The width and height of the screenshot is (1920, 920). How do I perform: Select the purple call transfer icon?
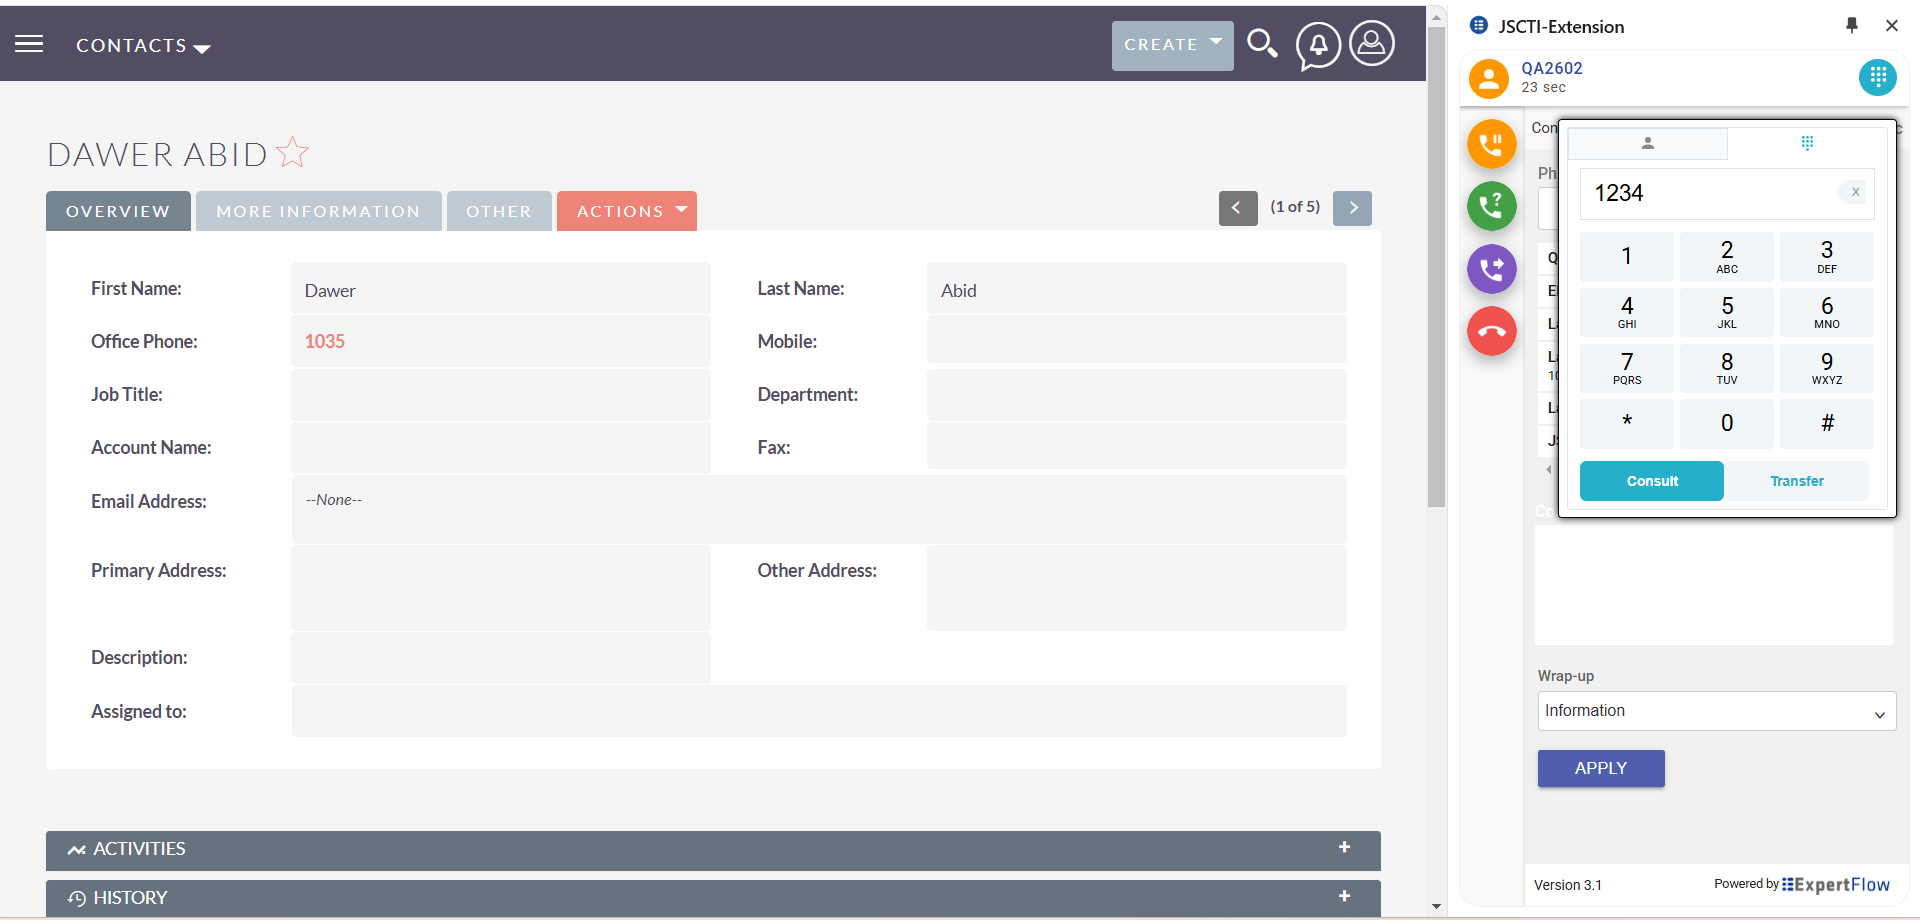[1491, 268]
